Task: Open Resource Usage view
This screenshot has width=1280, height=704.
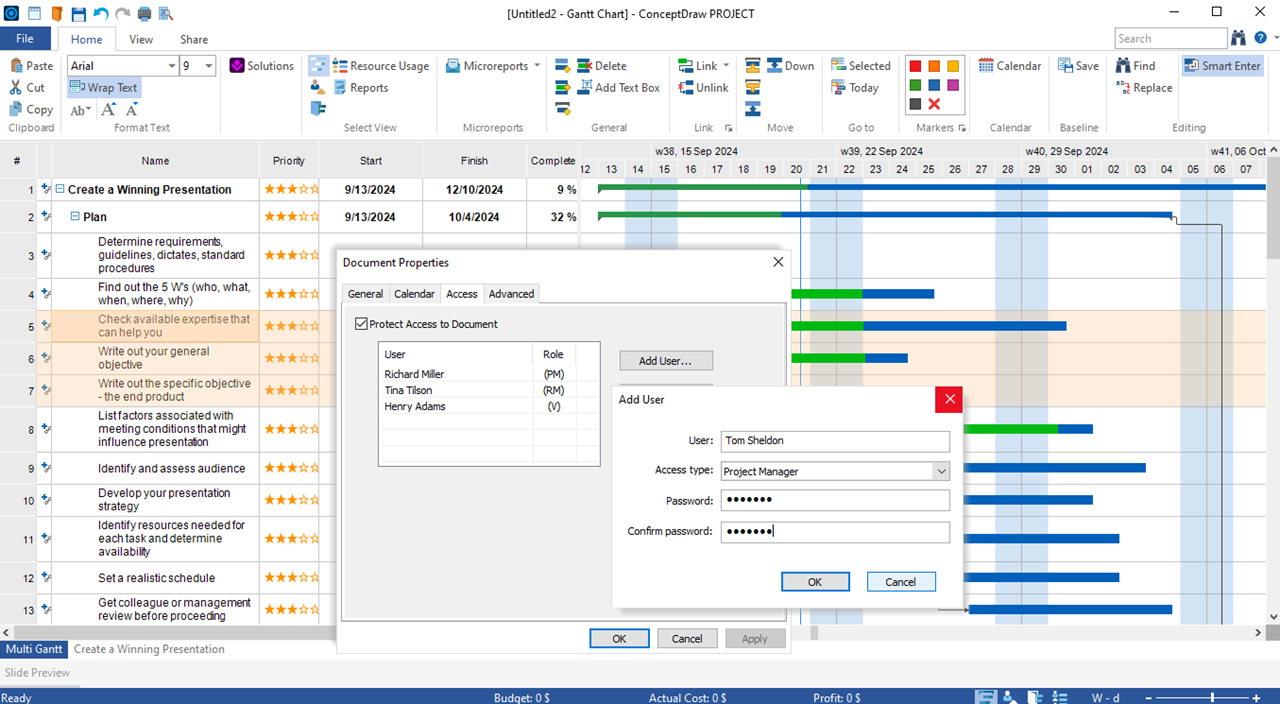Action: coord(380,66)
